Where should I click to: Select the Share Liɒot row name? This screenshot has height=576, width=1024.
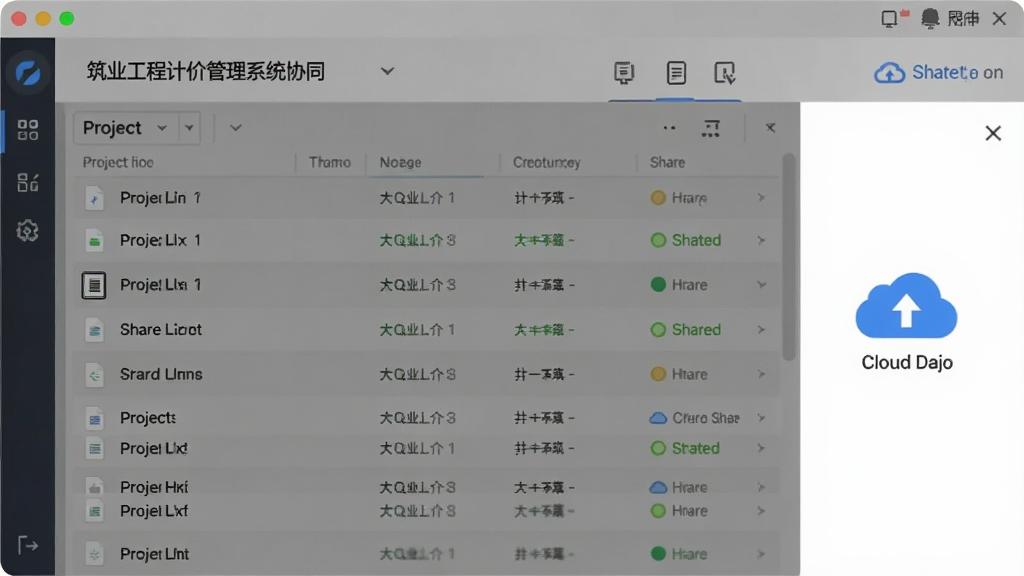(161, 330)
